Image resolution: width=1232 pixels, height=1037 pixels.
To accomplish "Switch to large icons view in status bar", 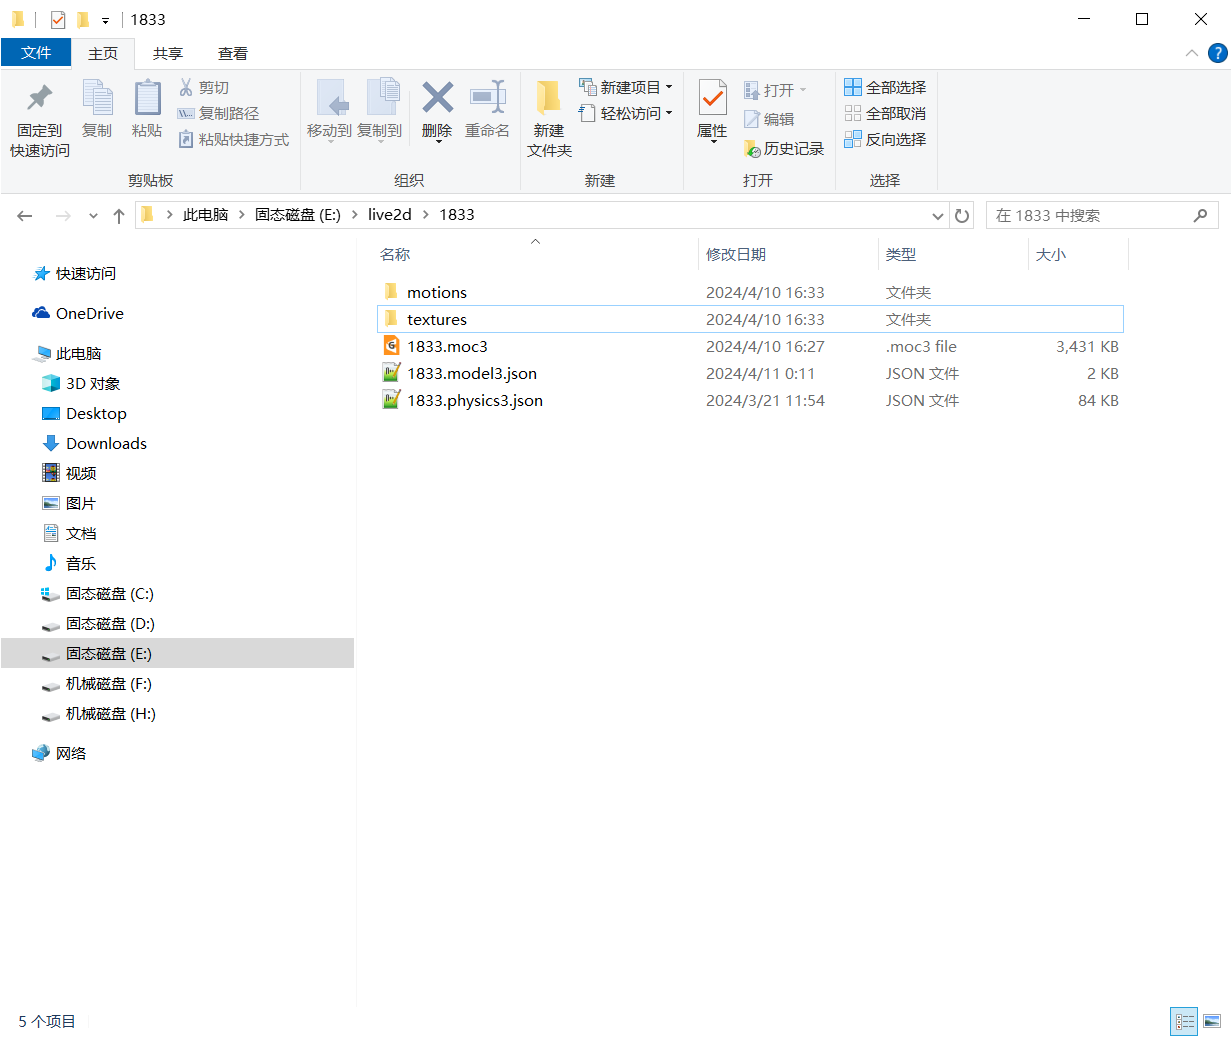I will [x=1212, y=1021].
